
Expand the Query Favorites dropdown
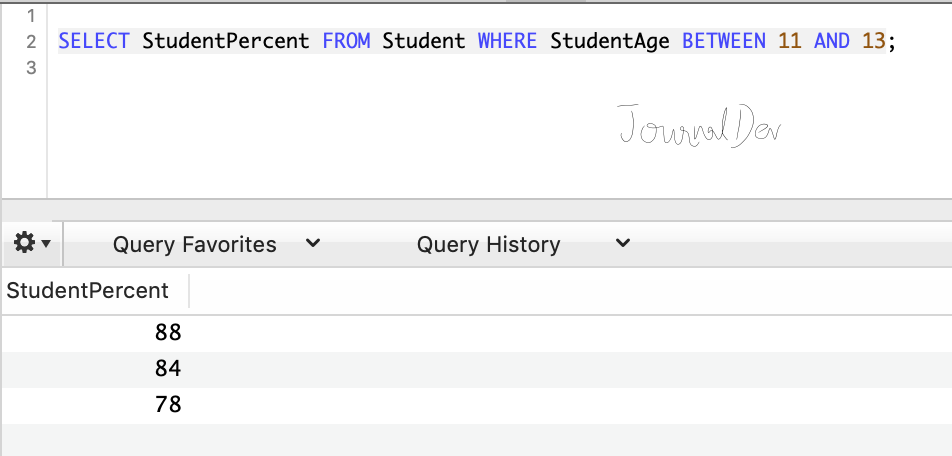(x=216, y=244)
